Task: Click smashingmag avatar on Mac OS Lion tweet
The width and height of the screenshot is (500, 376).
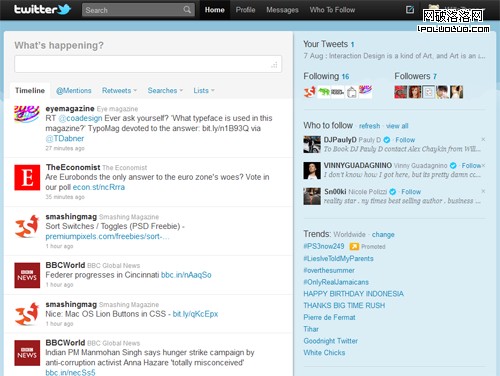Action: pos(27,314)
